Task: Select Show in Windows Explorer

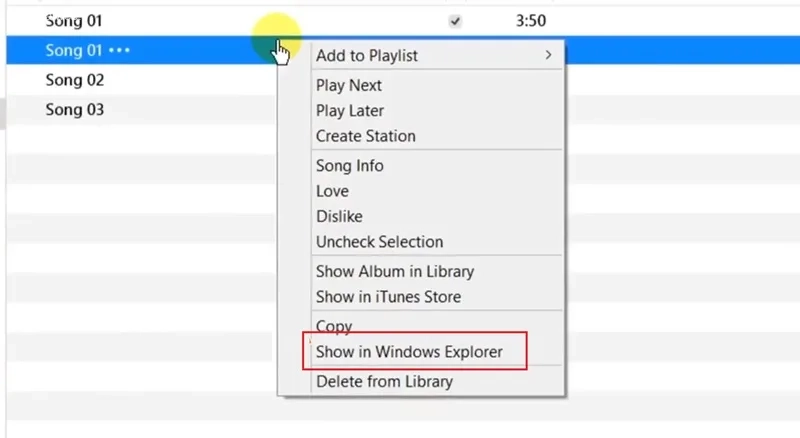Action: (x=437, y=352)
